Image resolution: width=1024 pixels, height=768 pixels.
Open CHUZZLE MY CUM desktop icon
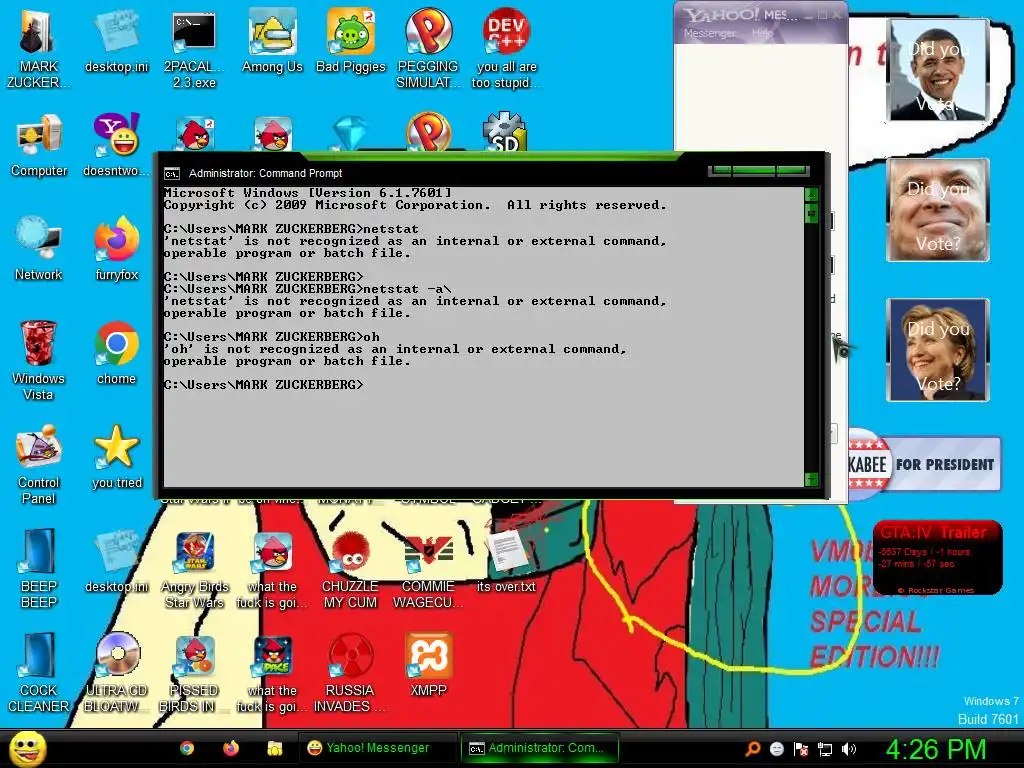(350, 571)
